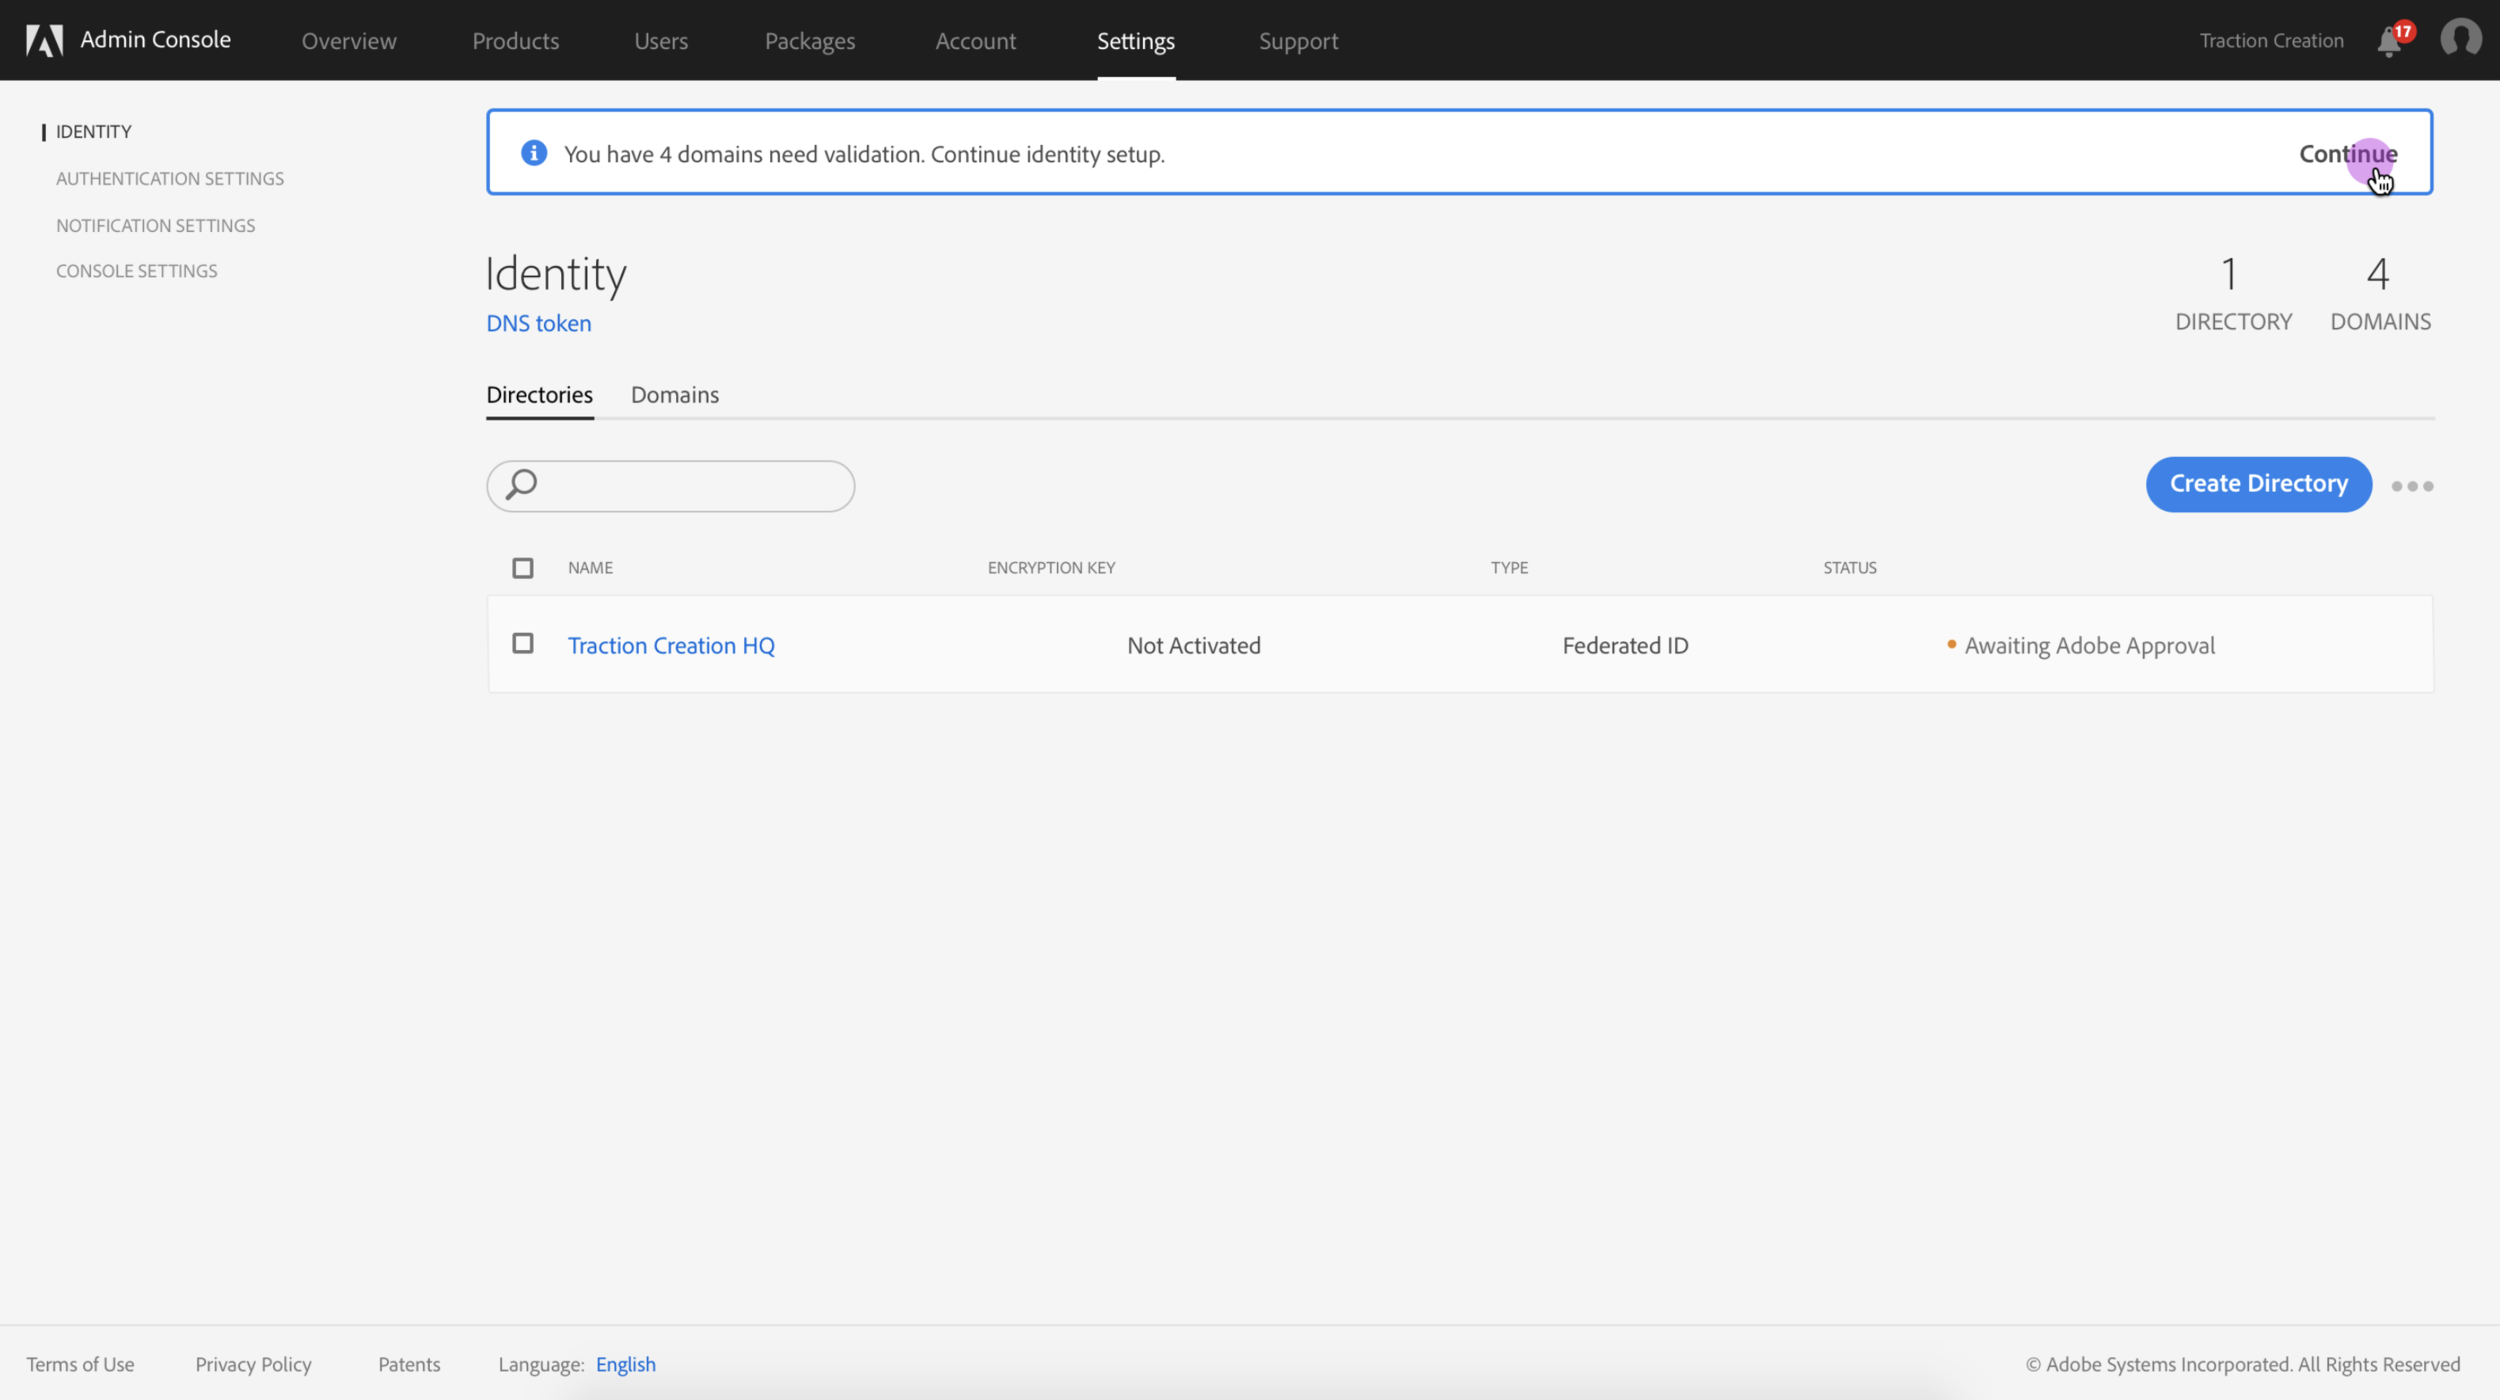Click the TYPE column header
The image size is (2500, 1400).
(x=1509, y=567)
